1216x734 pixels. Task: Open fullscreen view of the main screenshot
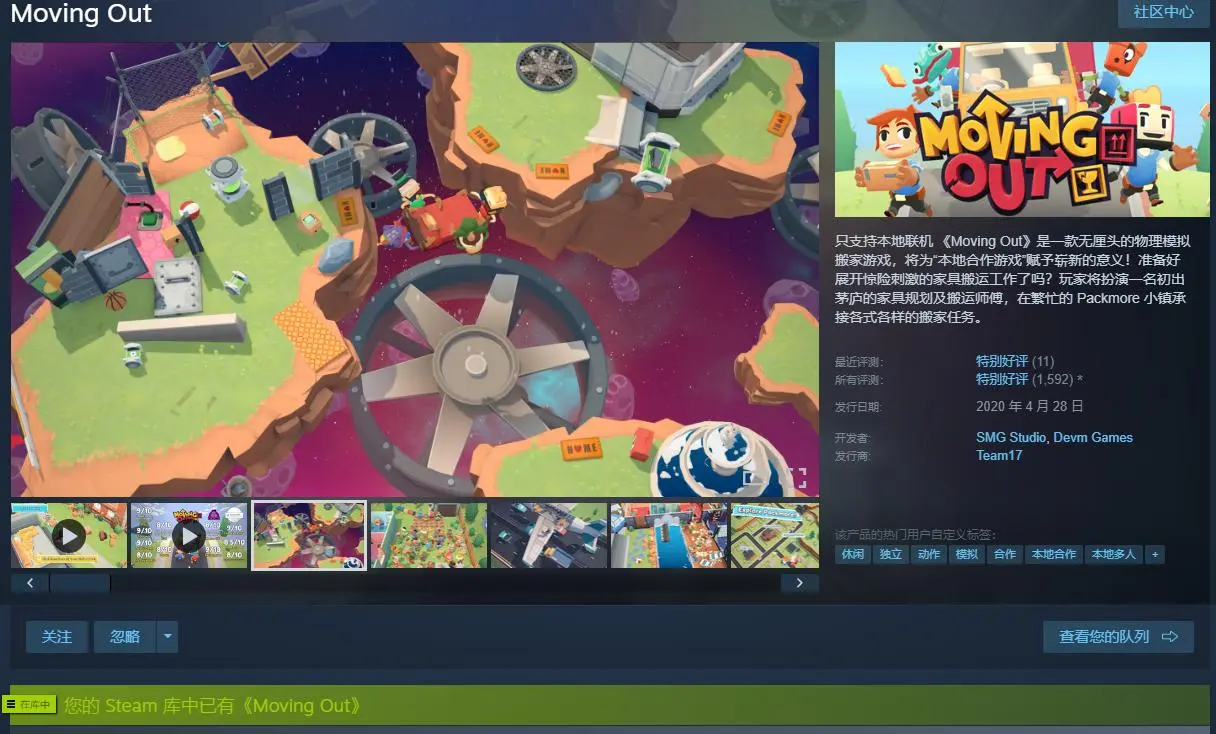pos(797,477)
